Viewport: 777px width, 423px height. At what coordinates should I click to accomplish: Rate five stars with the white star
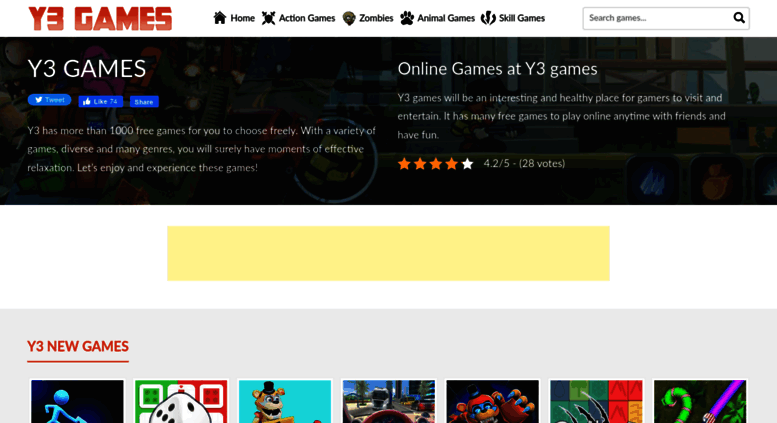coord(467,163)
